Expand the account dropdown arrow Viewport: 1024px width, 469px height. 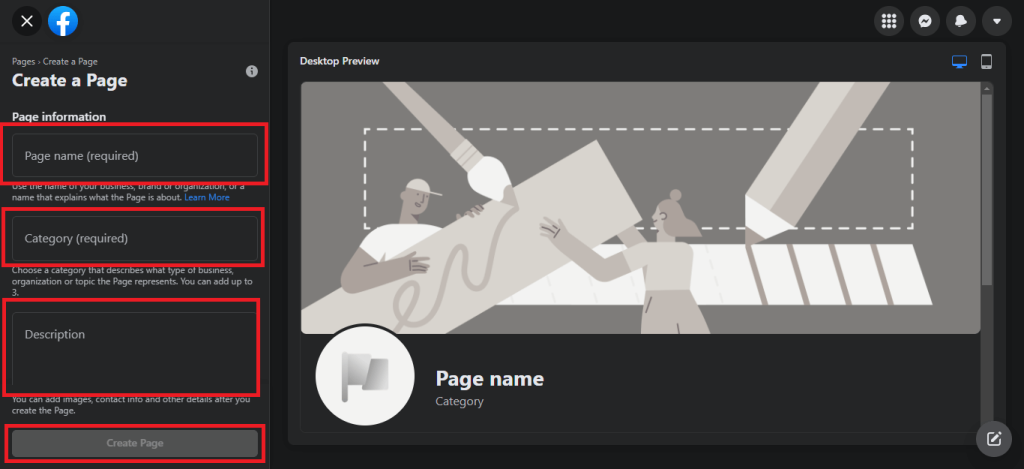click(997, 21)
